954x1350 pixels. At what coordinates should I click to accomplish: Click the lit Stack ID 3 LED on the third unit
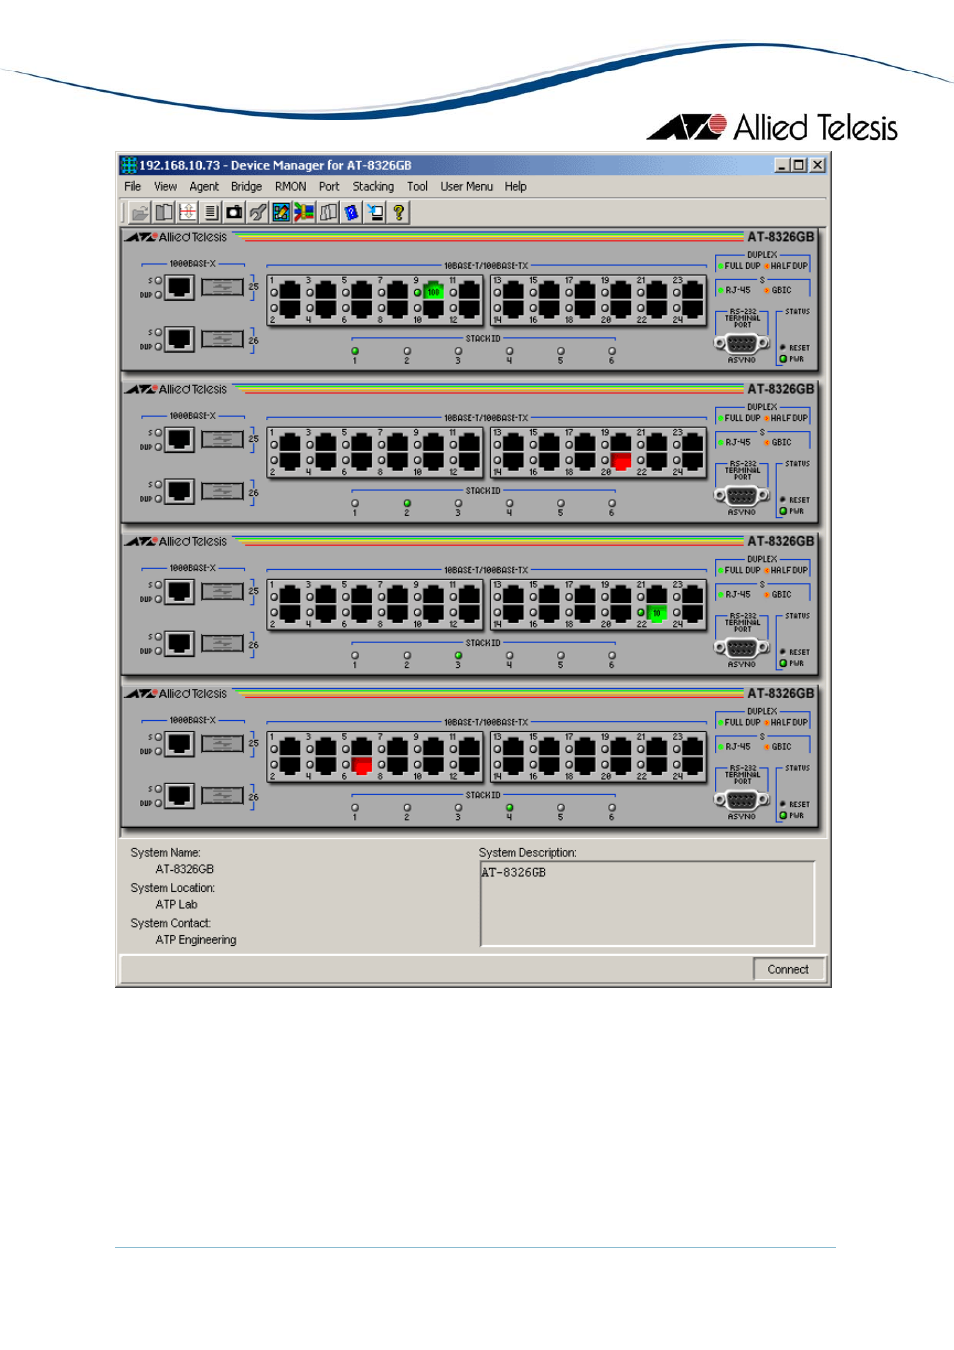coord(458,655)
